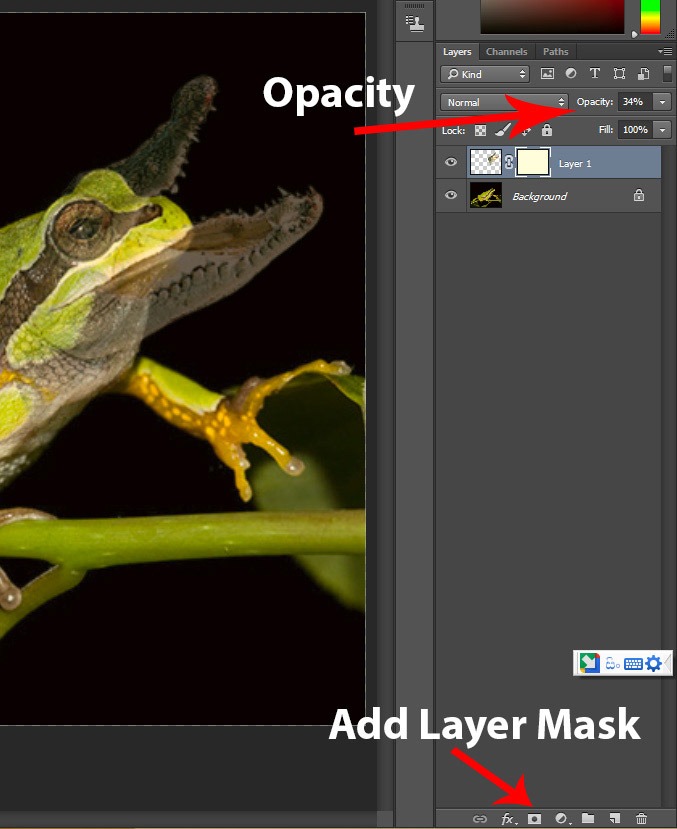The width and height of the screenshot is (677, 829).
Task: Hide the Background layer eye icon
Action: (x=451, y=196)
